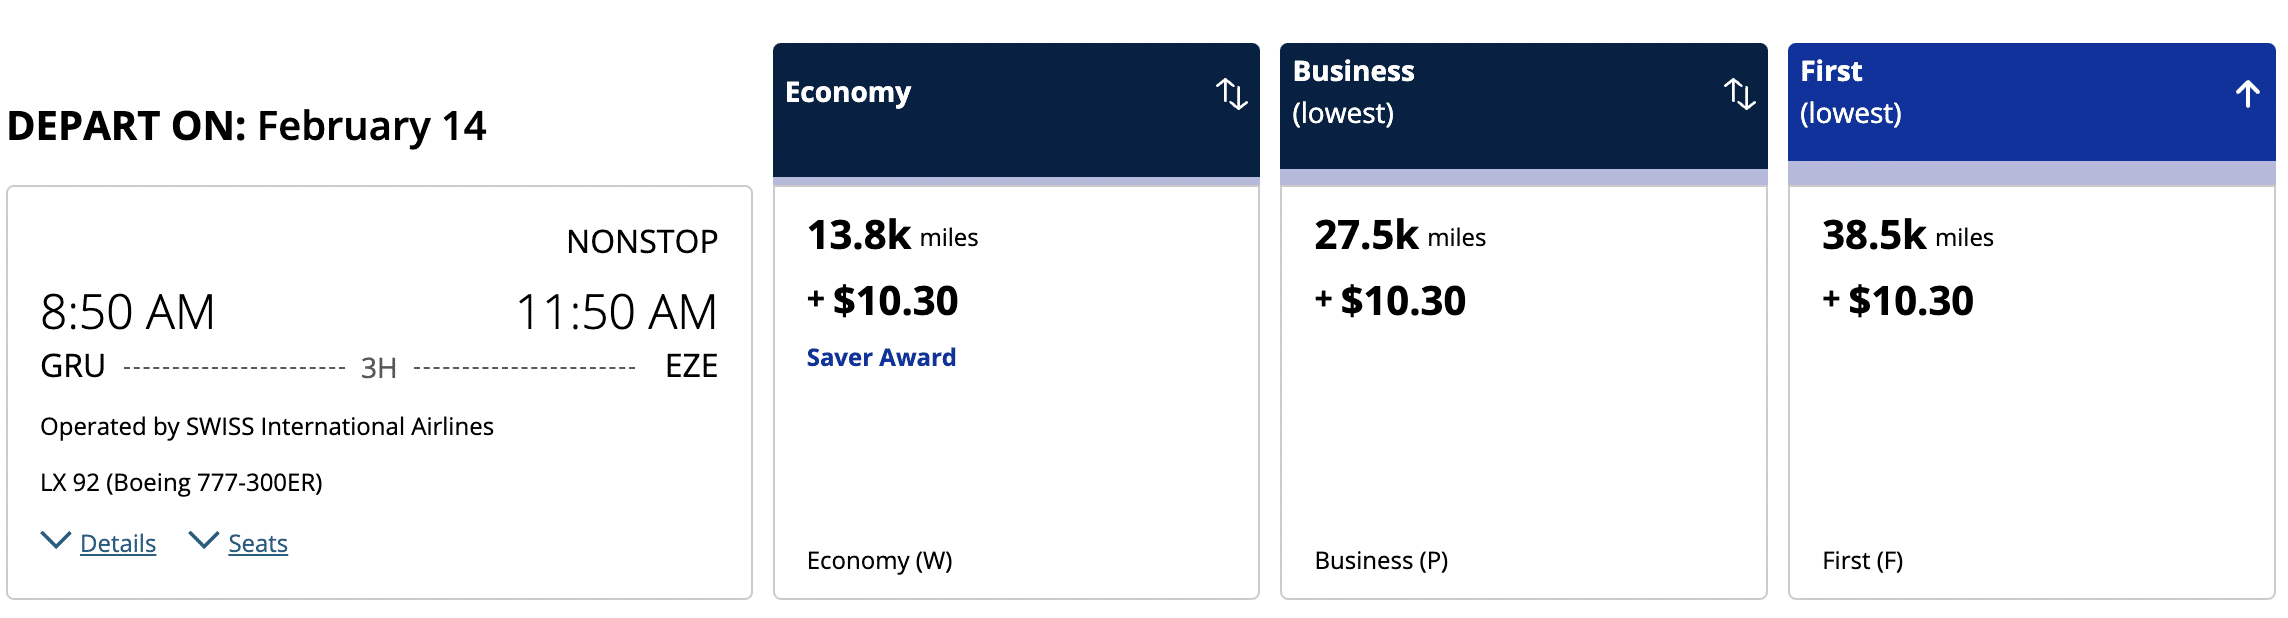This screenshot has width=2288, height=618.
Task: Click the Economy column sort arrows icon
Action: click(x=1231, y=94)
